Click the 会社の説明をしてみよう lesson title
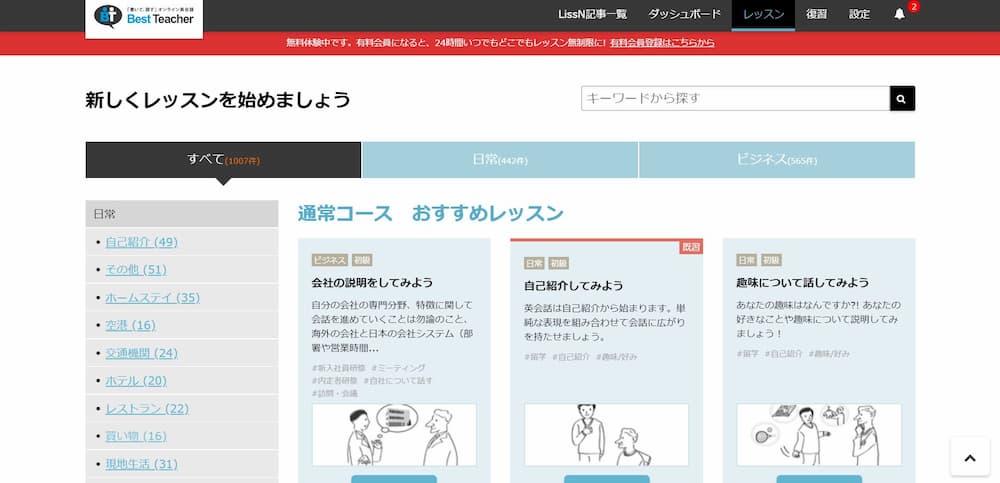This screenshot has width=1000, height=483. [x=372, y=282]
